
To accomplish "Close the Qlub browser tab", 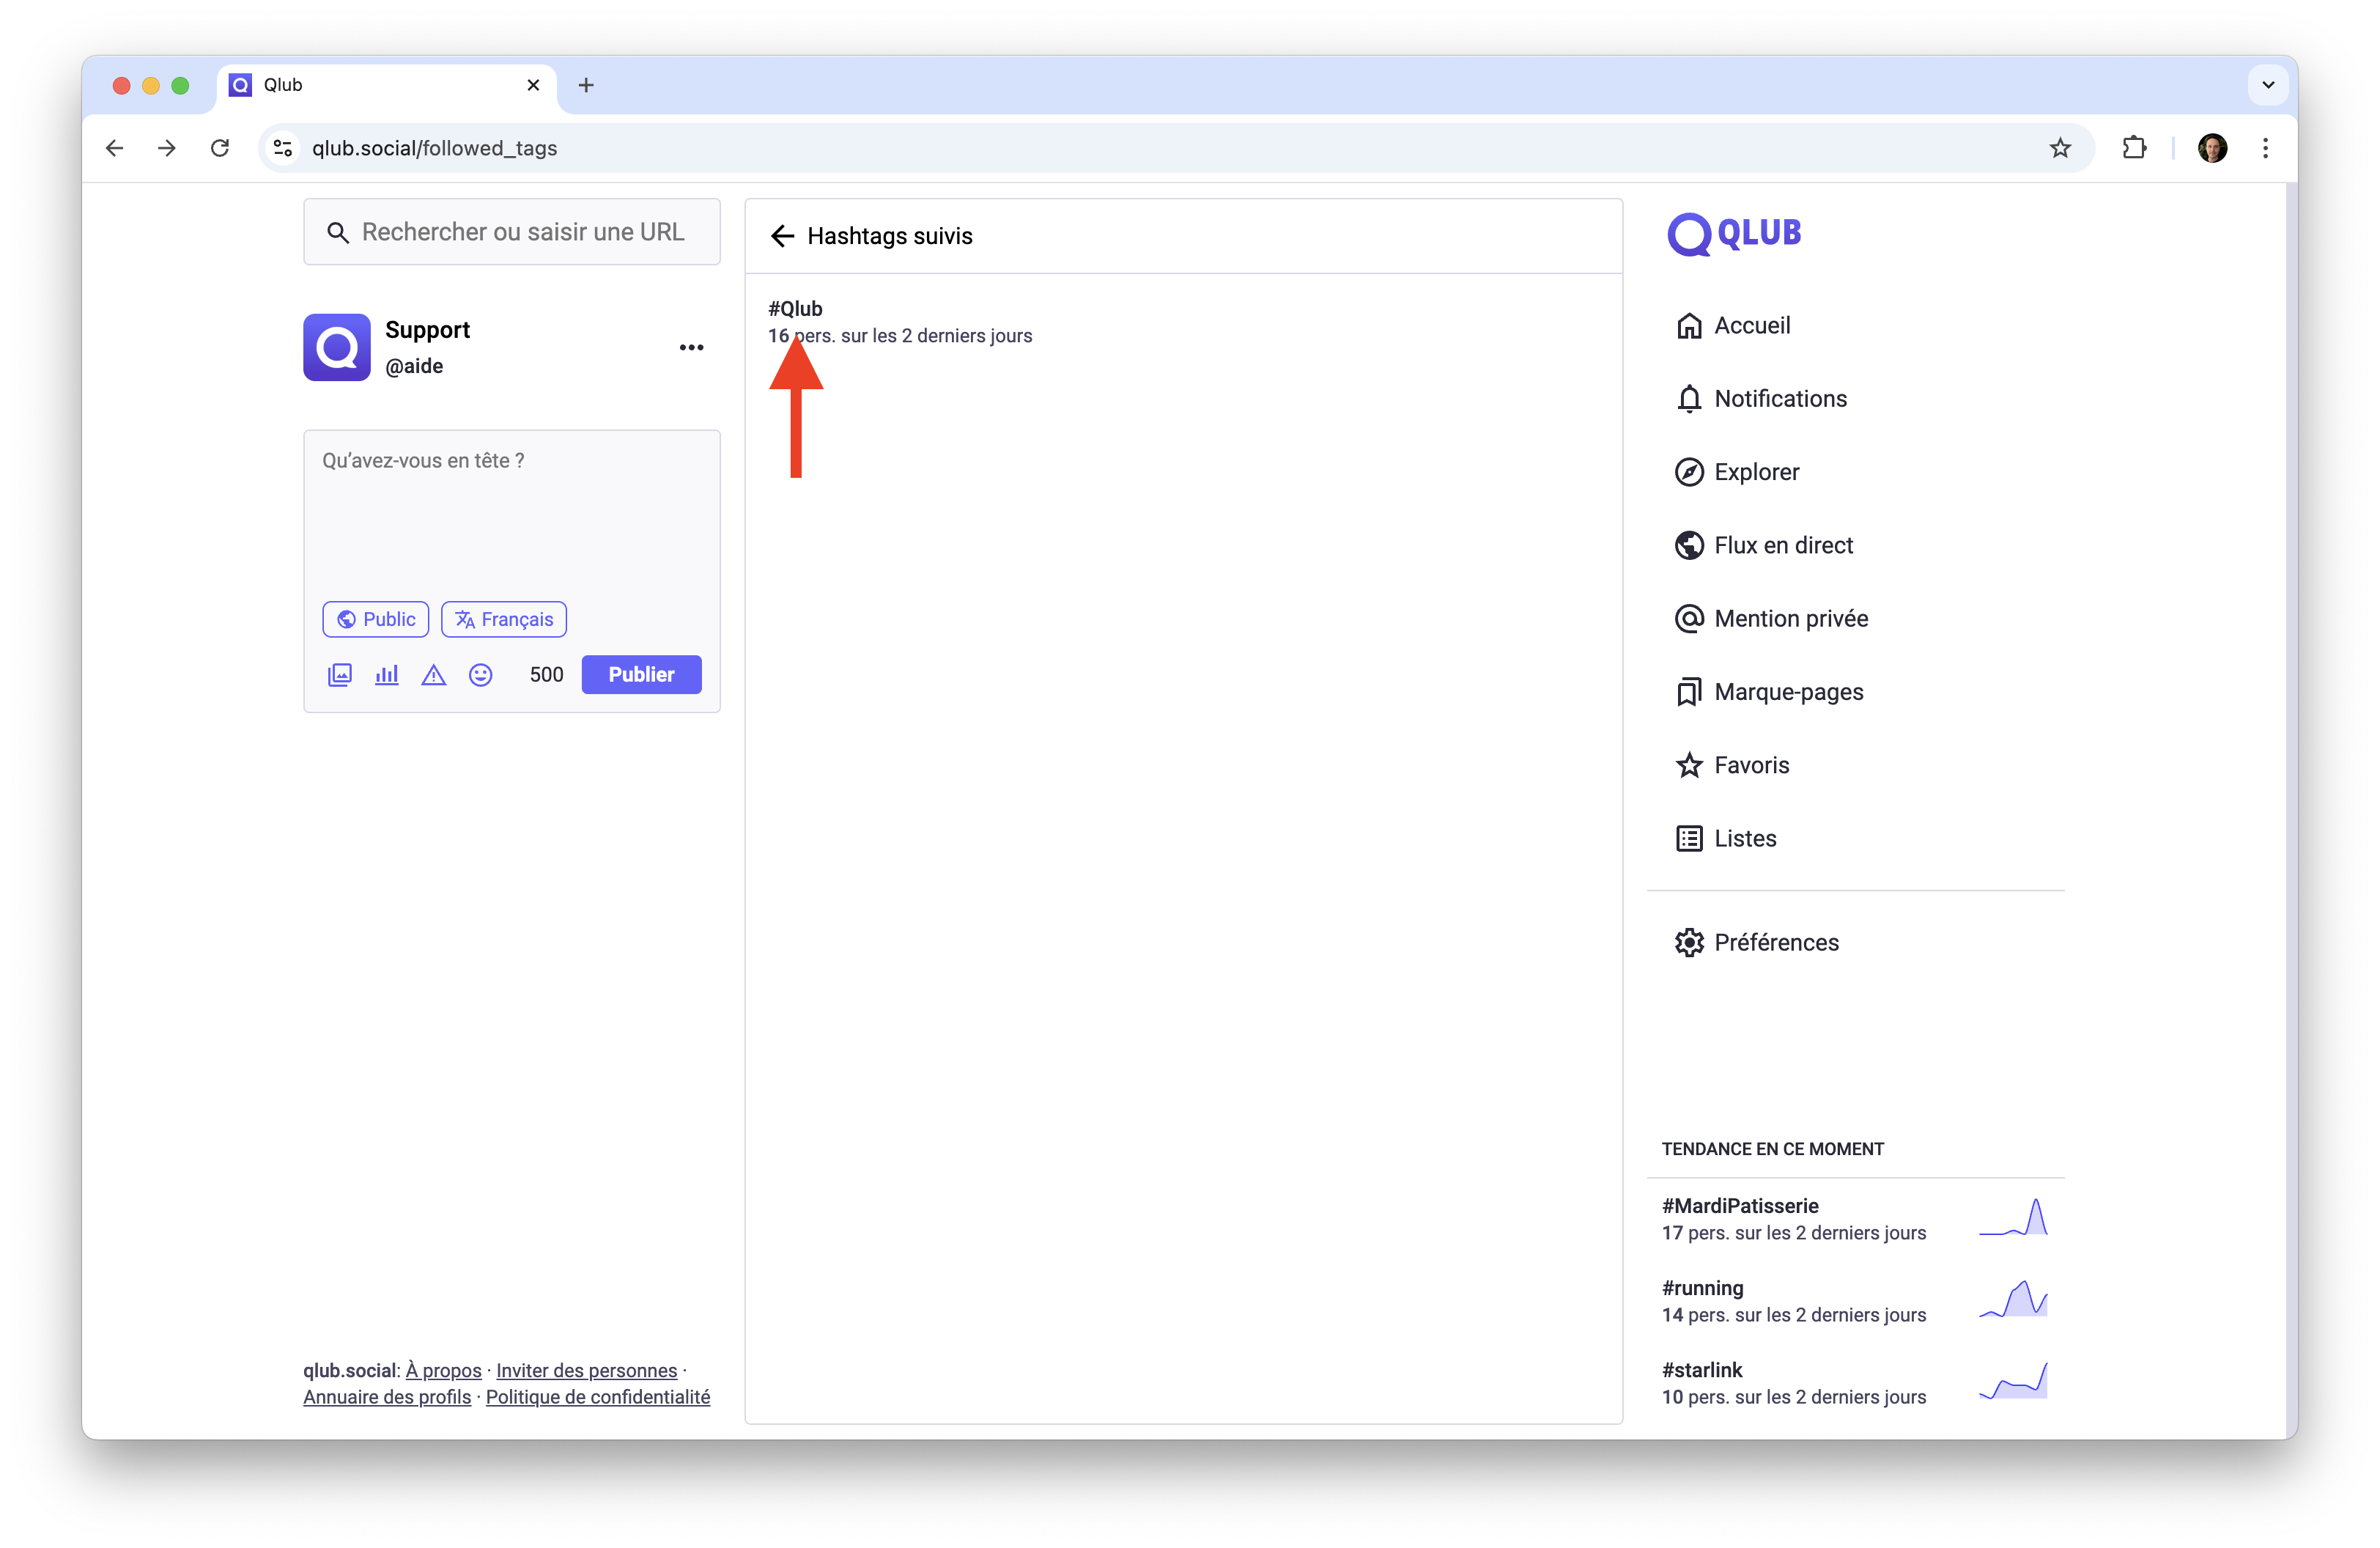I will point(533,85).
